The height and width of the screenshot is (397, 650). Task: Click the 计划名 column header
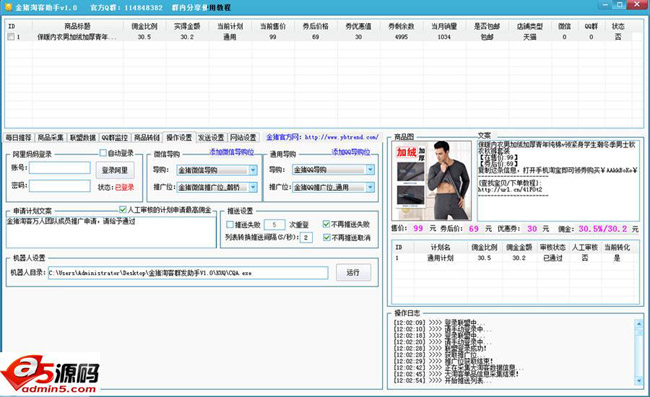tap(441, 247)
